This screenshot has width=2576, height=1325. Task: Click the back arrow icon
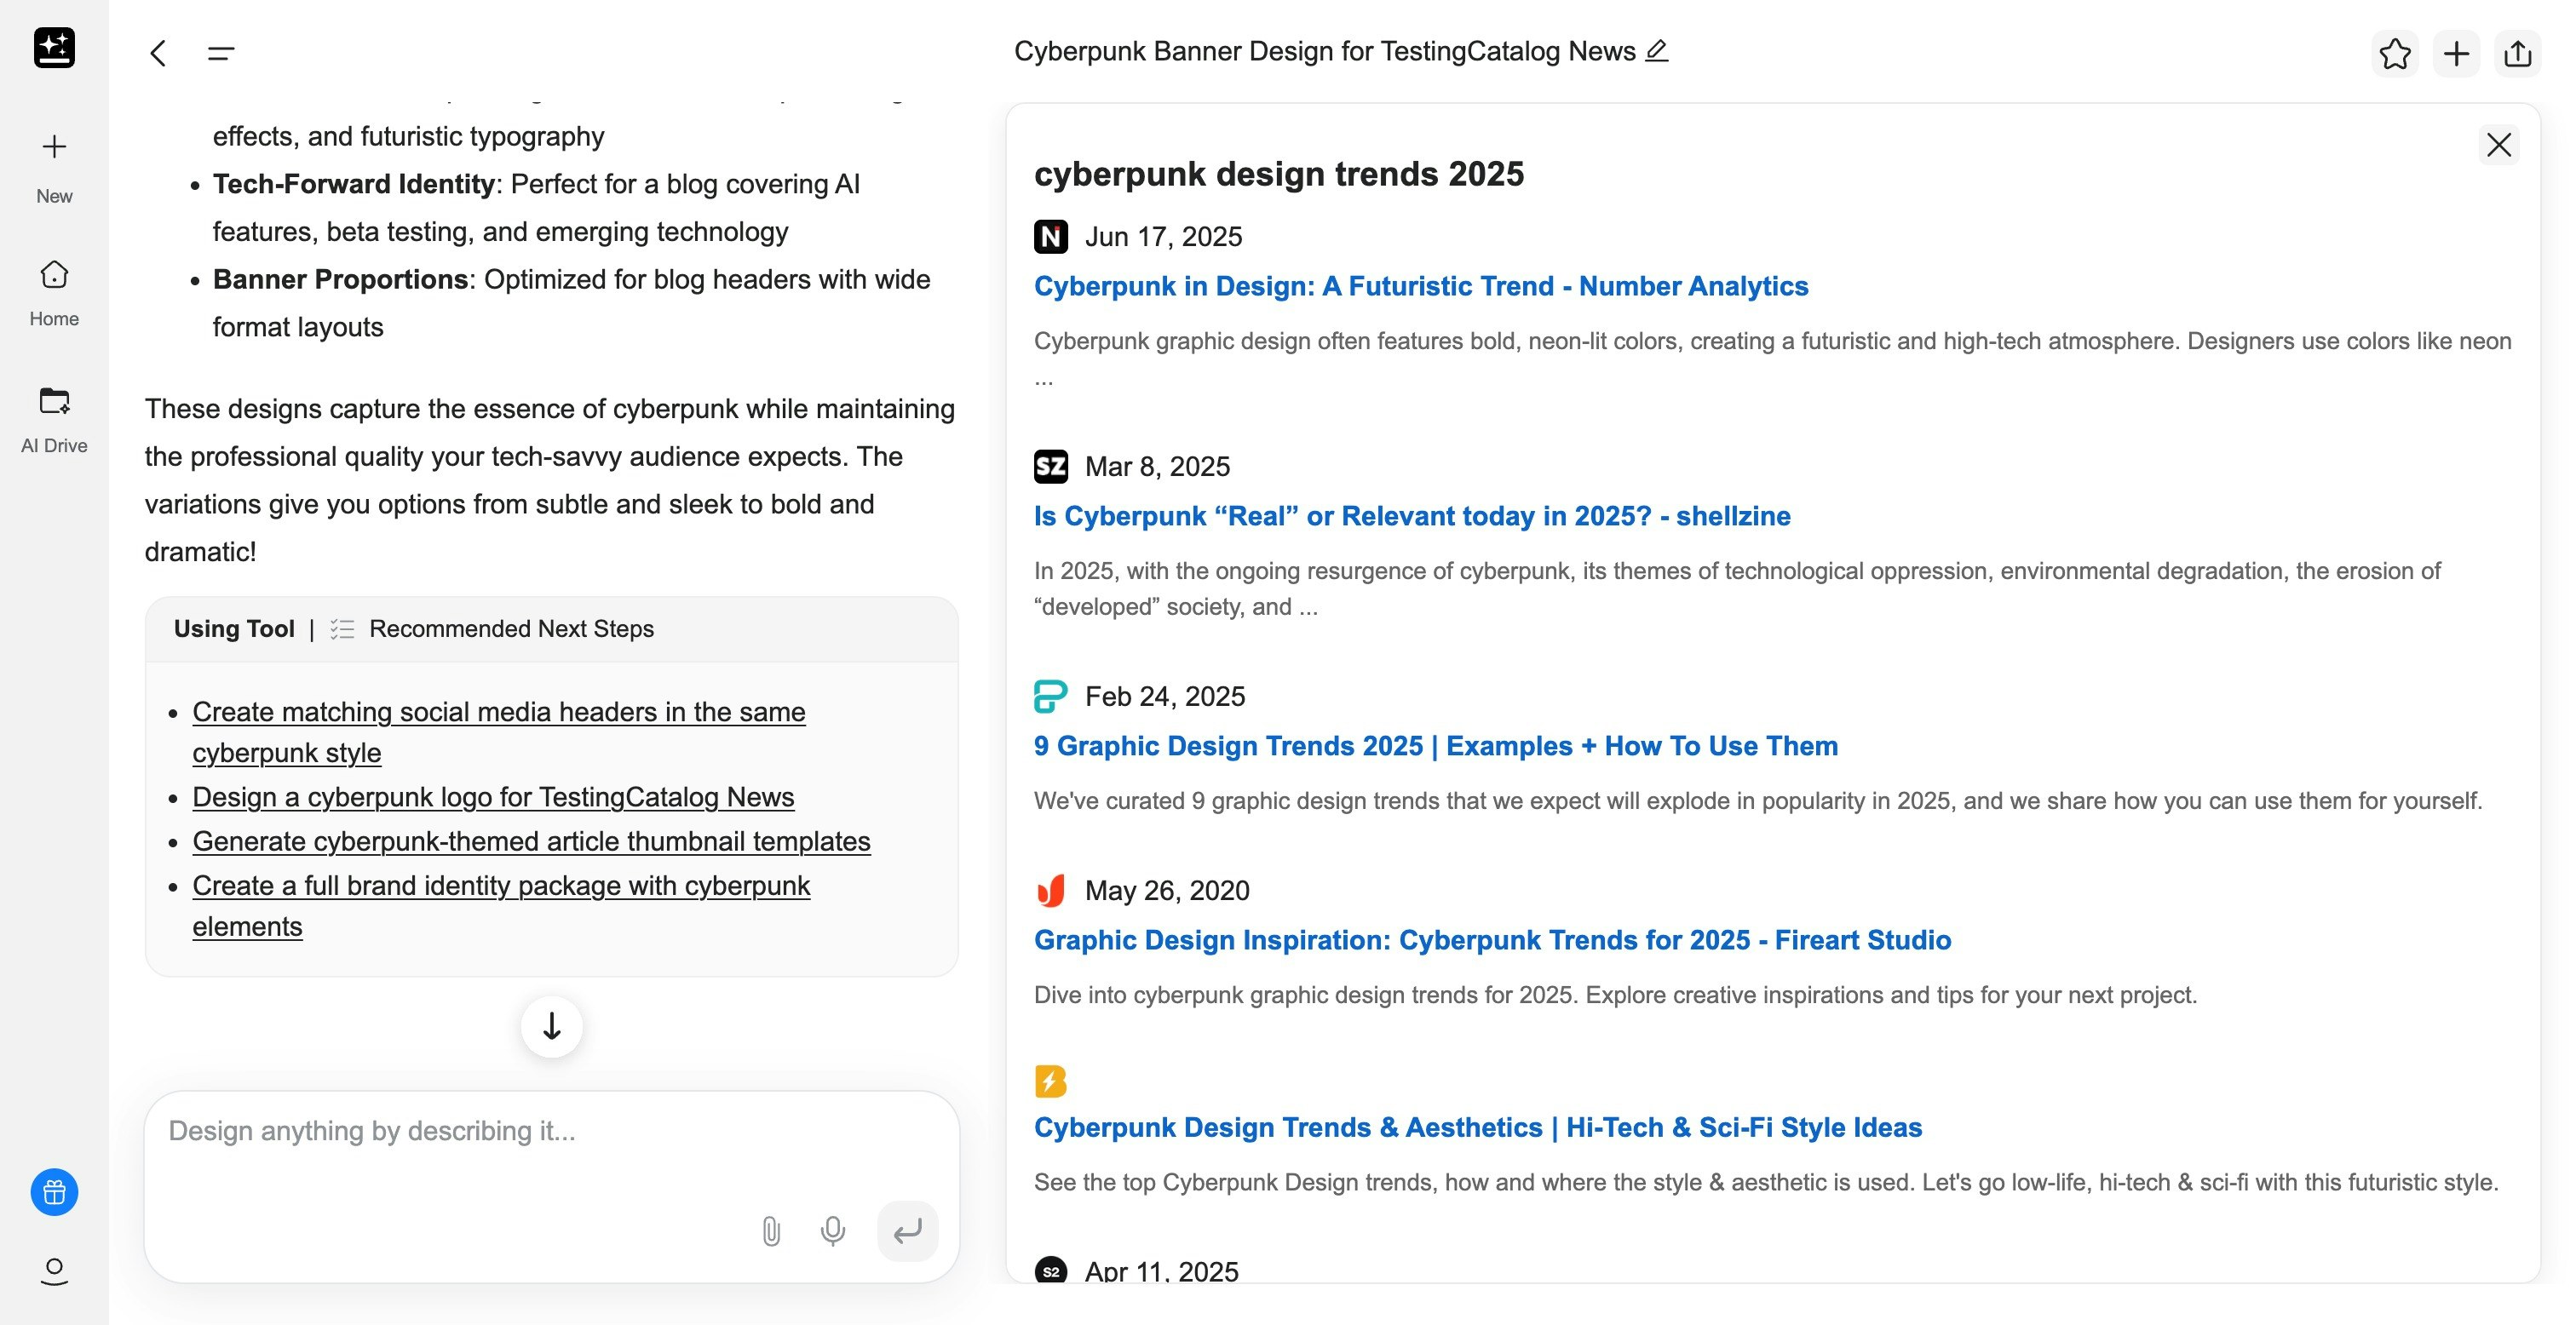[x=158, y=53]
